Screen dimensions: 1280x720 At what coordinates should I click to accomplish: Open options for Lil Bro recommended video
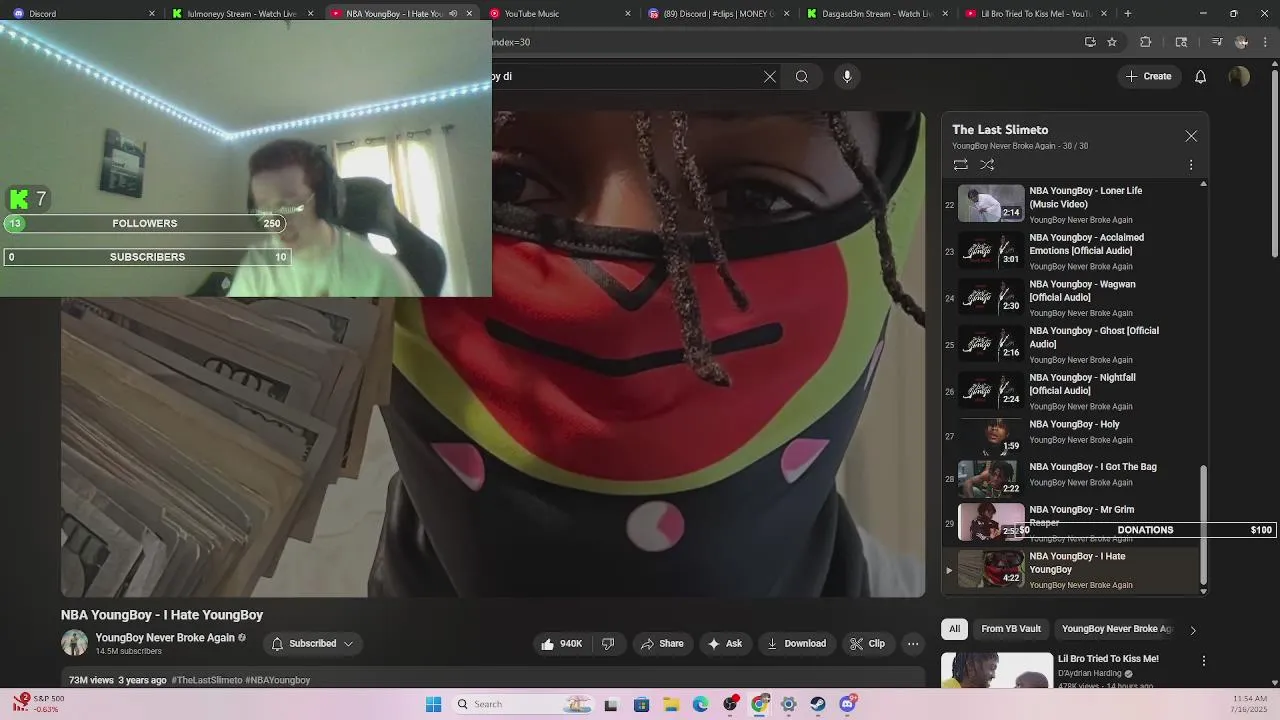(1204, 661)
